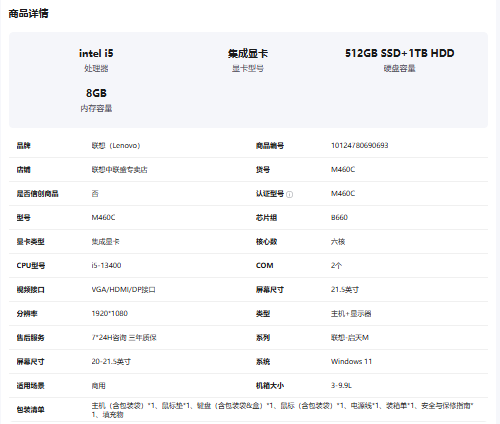This screenshot has width=500, height=424.
Task: Click the 芯片组 value B660
Action: pos(339,218)
